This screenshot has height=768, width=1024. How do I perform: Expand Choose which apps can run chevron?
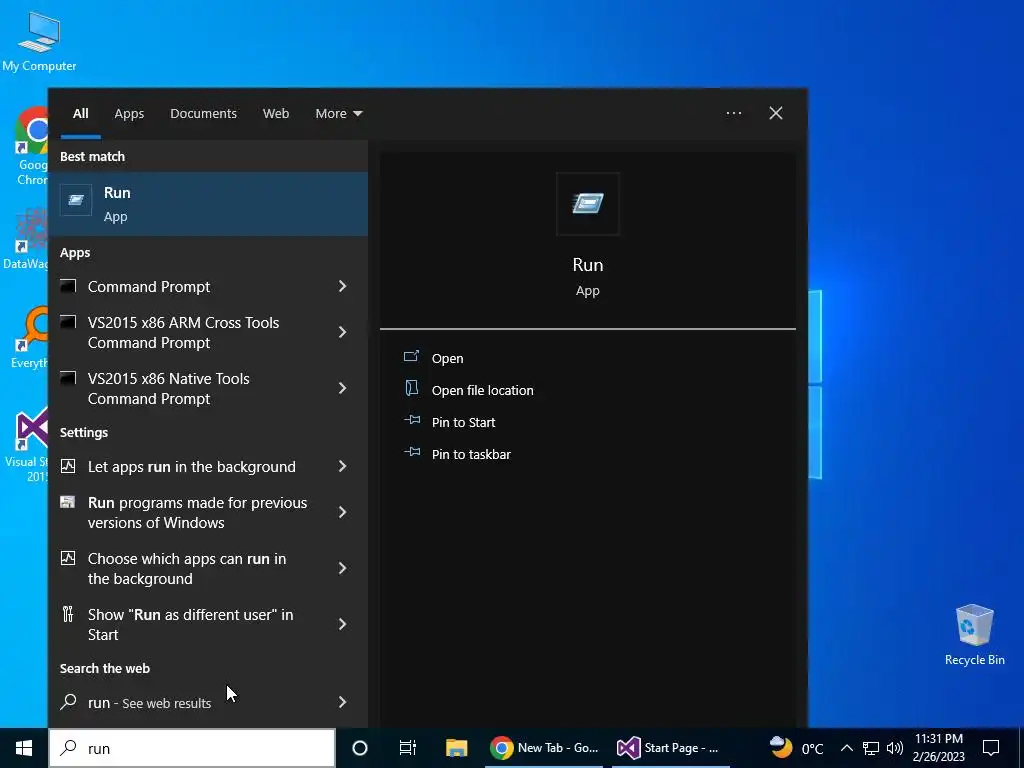click(x=342, y=568)
